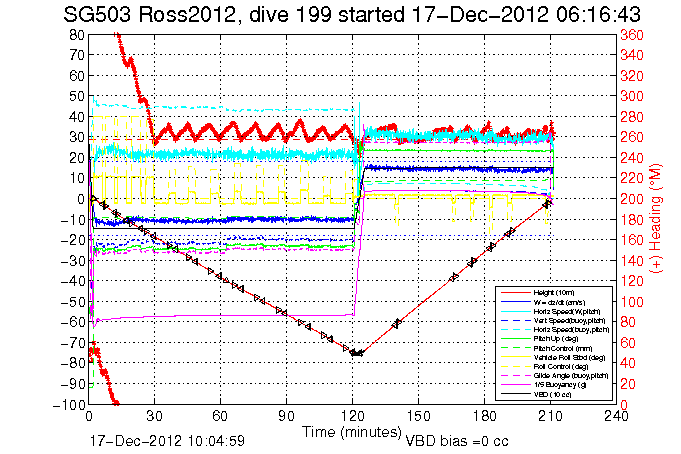This screenshot has height=454, width=681.
Task: Click the "VBD bias =0 cc" annotation
Action: coord(457,441)
